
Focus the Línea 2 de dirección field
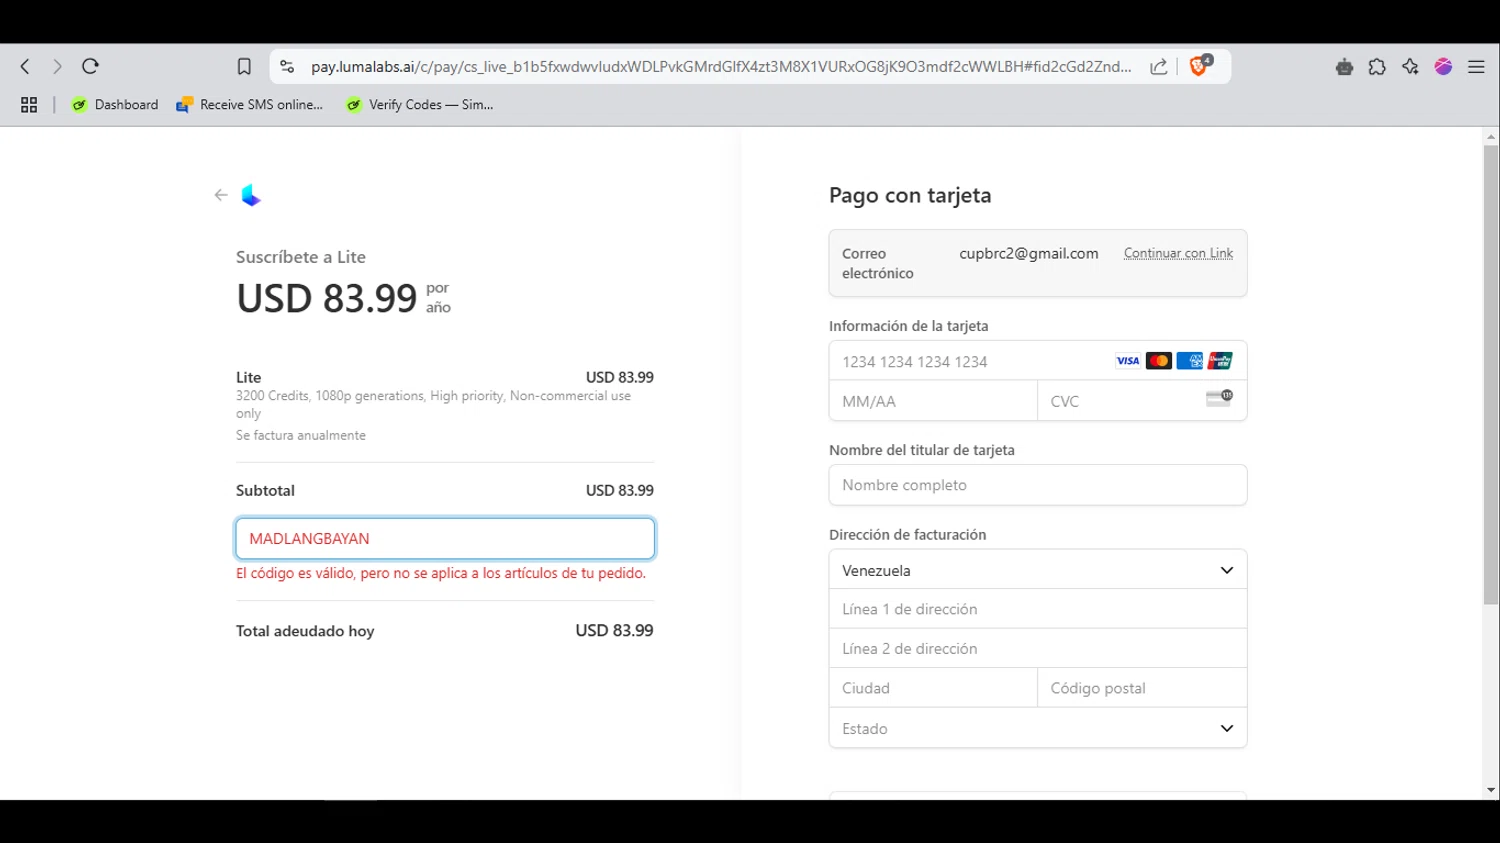(x=1038, y=649)
